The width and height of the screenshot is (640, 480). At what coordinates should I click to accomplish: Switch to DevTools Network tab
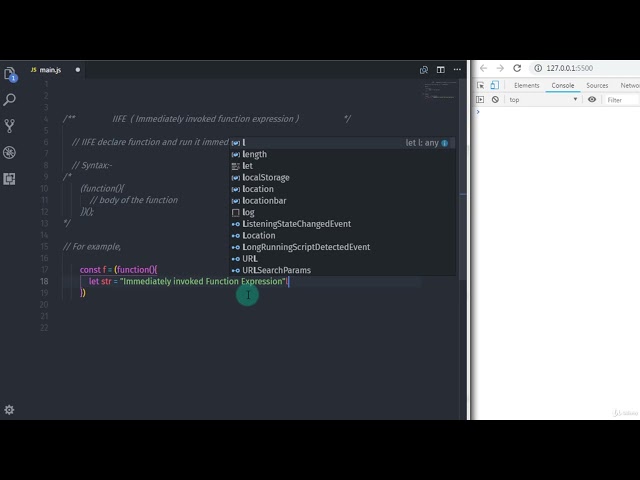click(x=629, y=85)
